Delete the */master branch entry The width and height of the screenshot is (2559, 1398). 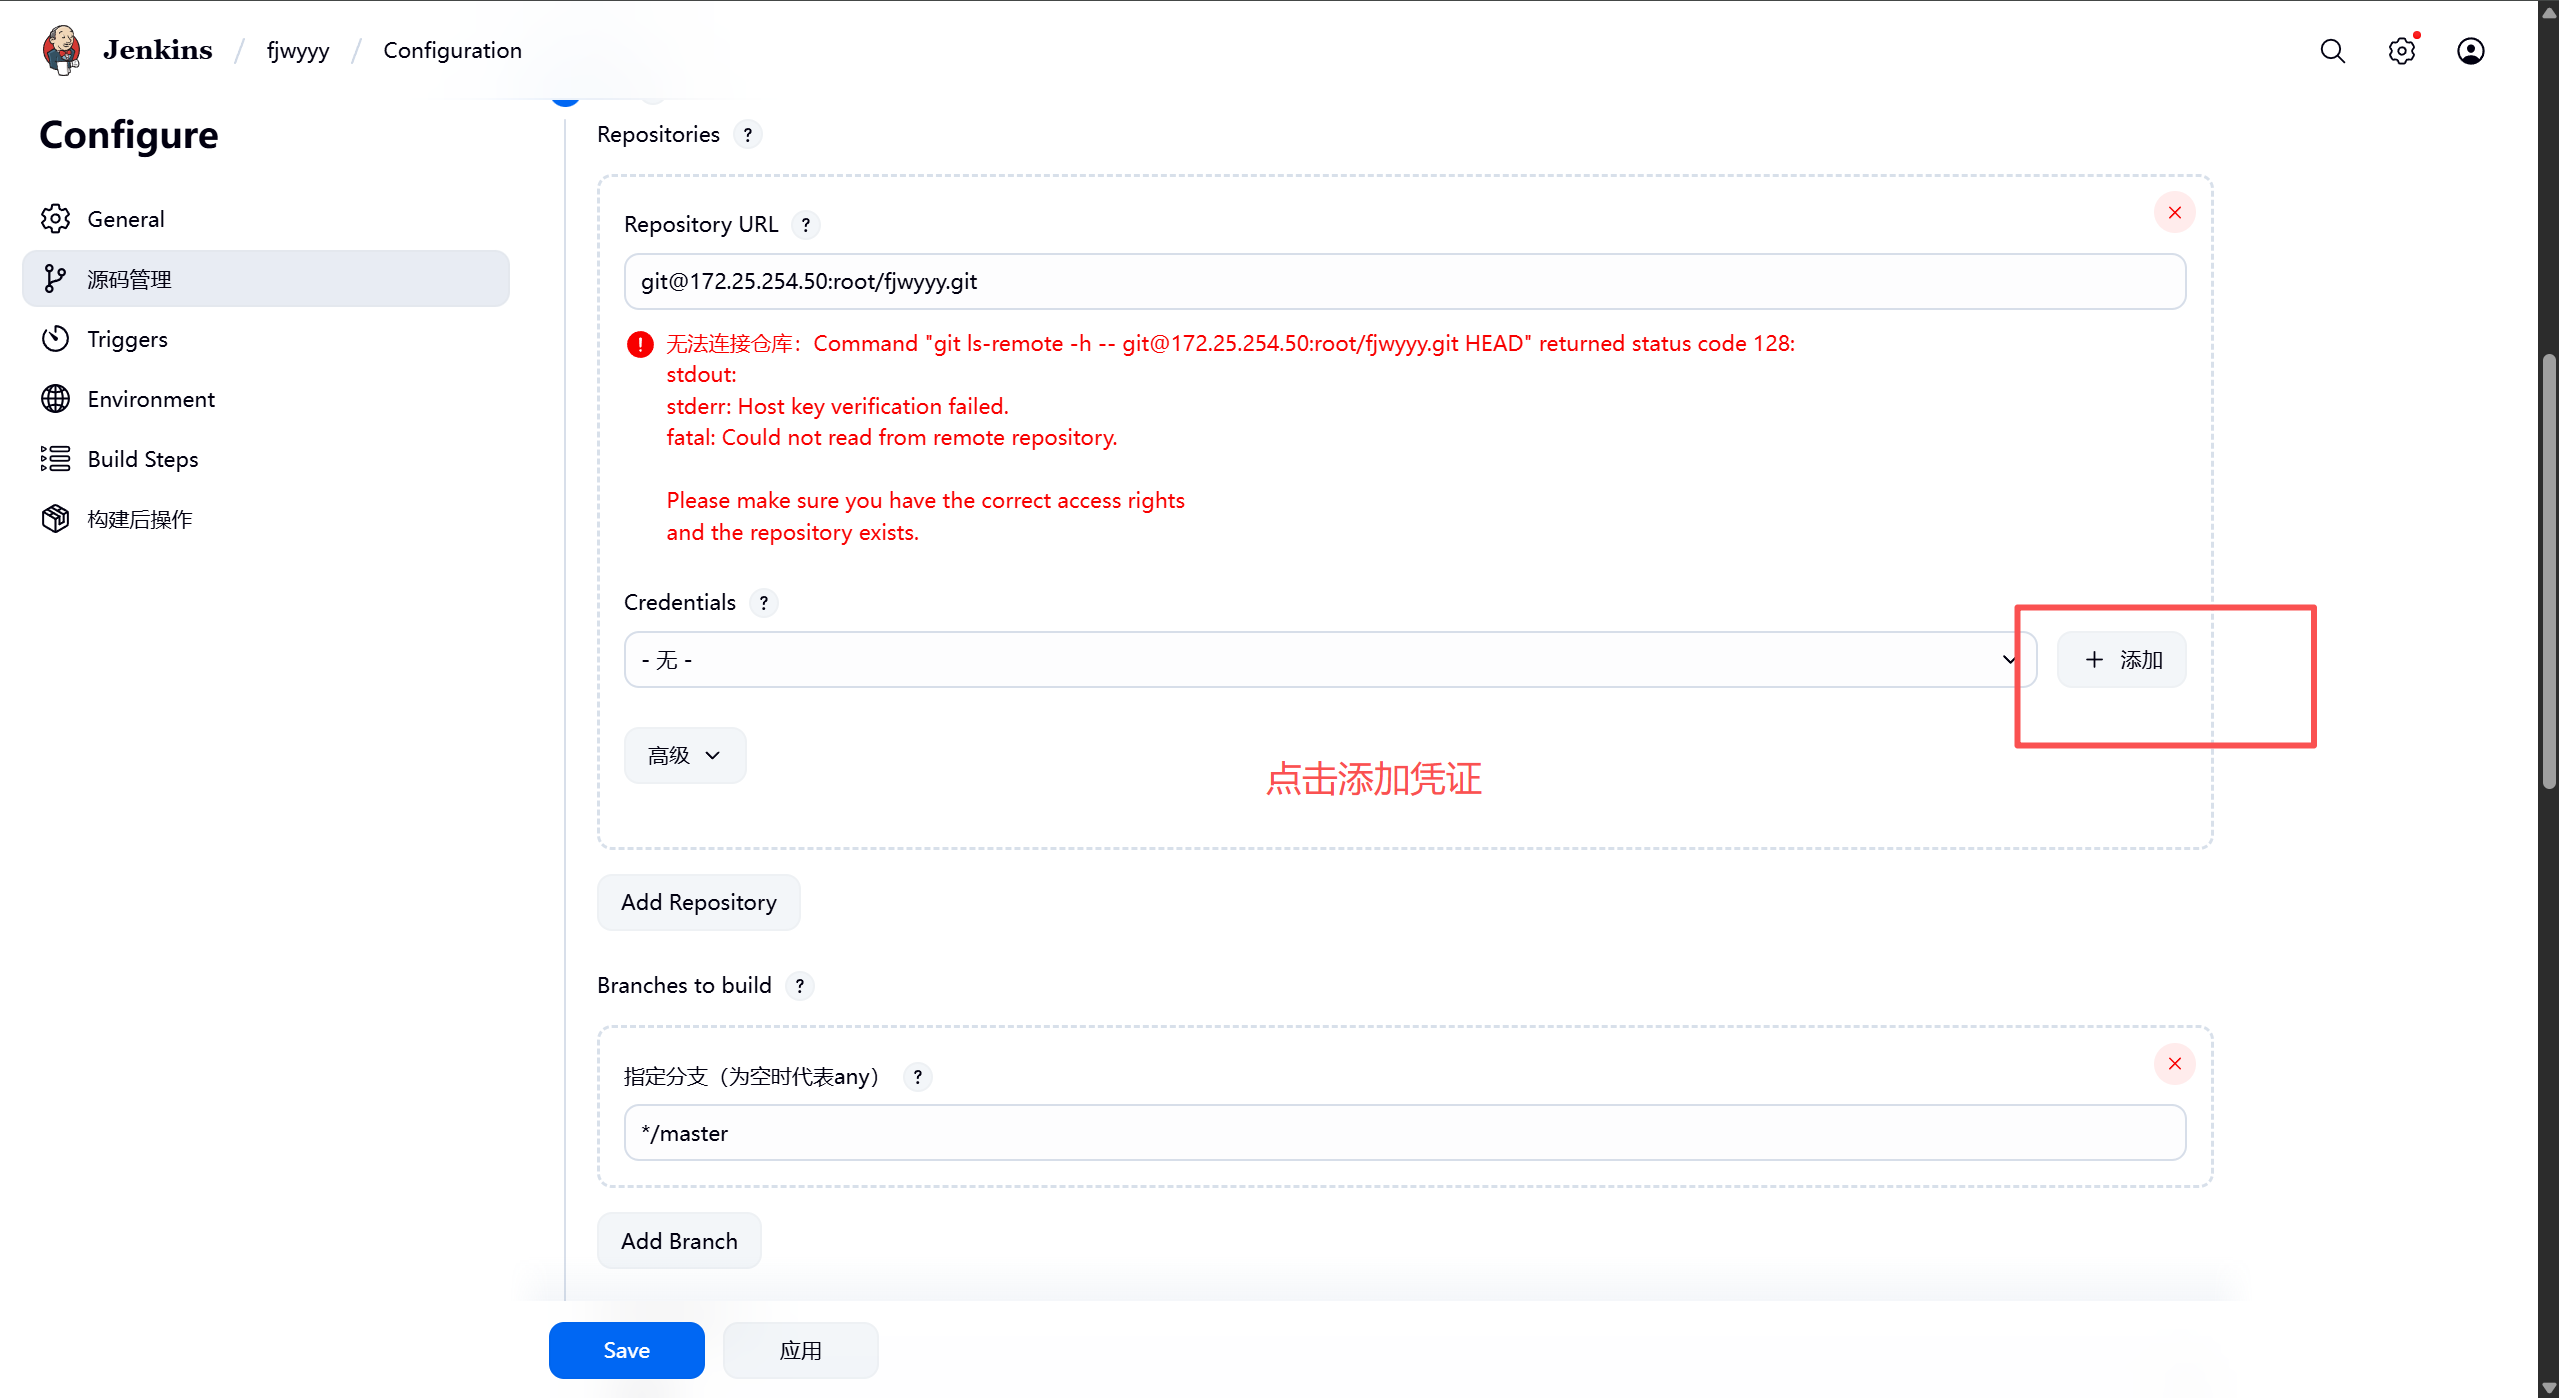pyautogui.click(x=2174, y=1064)
